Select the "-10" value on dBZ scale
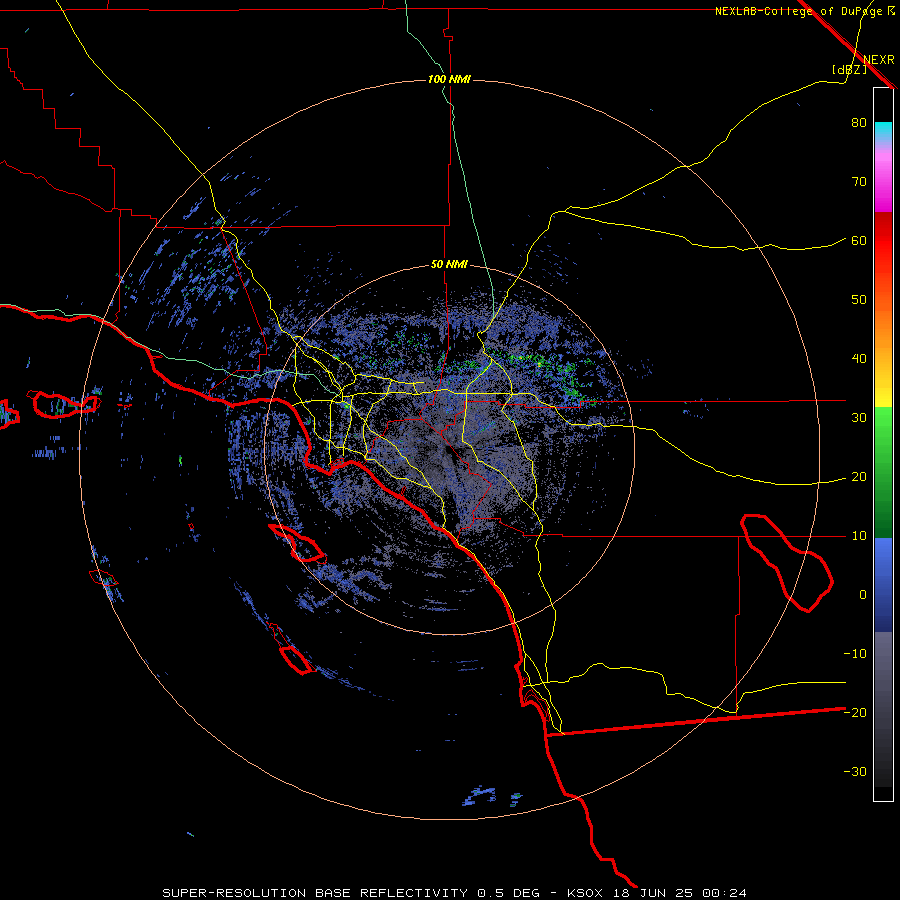 click(855, 654)
